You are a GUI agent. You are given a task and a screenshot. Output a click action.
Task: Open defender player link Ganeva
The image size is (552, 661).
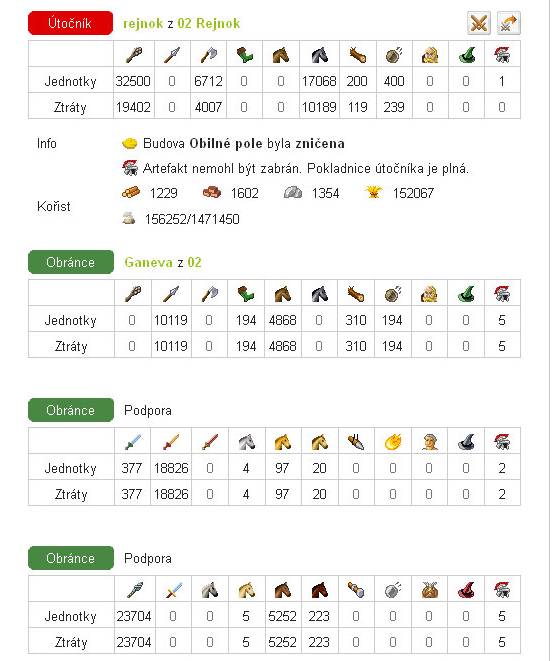pos(148,262)
